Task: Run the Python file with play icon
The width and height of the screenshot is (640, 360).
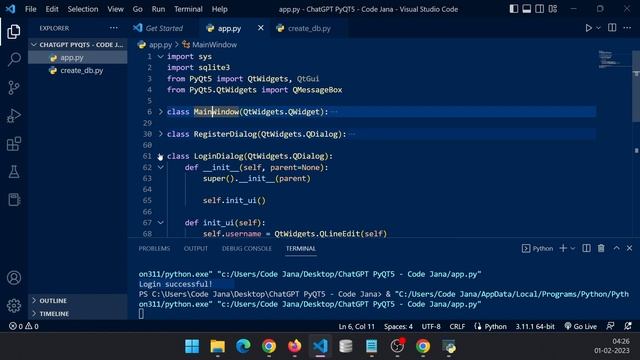Action: (588, 28)
